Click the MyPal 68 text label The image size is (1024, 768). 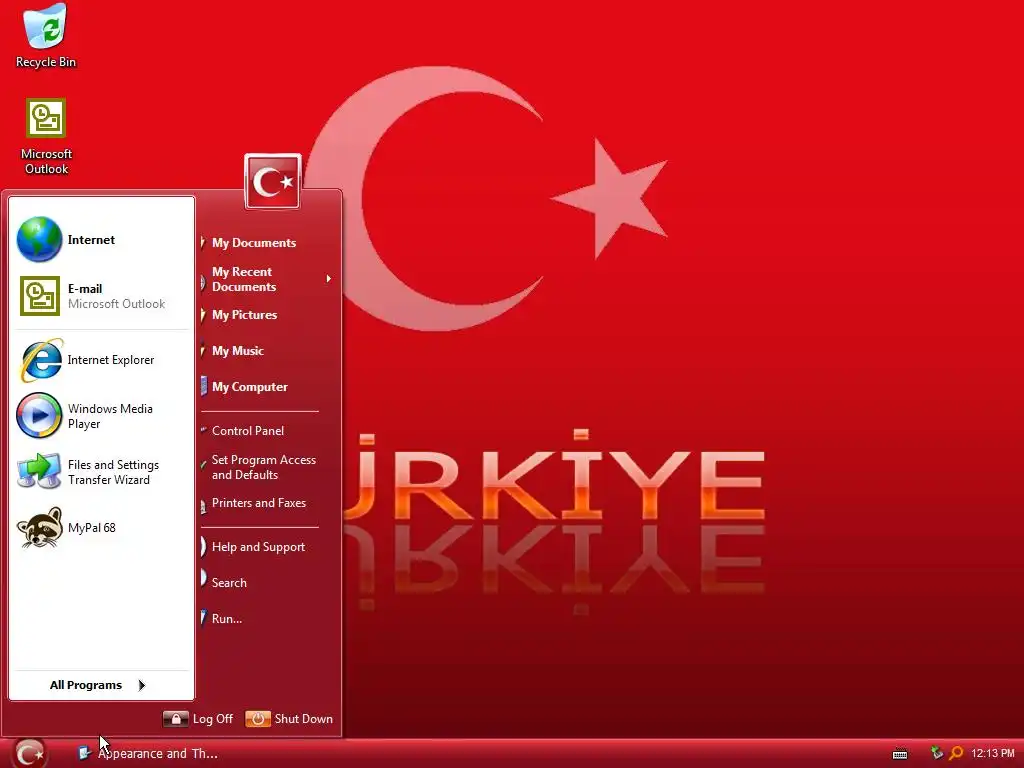tap(92, 528)
